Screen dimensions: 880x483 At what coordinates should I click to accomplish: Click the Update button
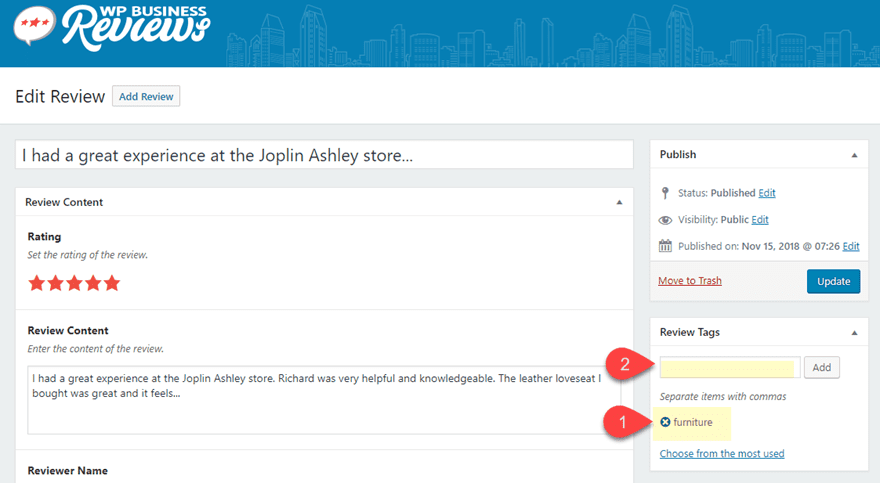833,282
